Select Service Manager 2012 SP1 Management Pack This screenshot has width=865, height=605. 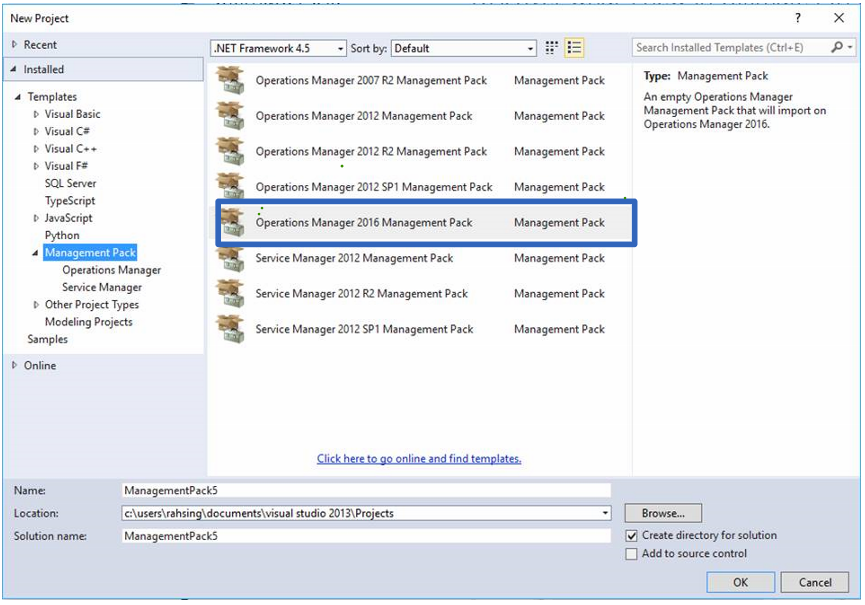point(423,329)
